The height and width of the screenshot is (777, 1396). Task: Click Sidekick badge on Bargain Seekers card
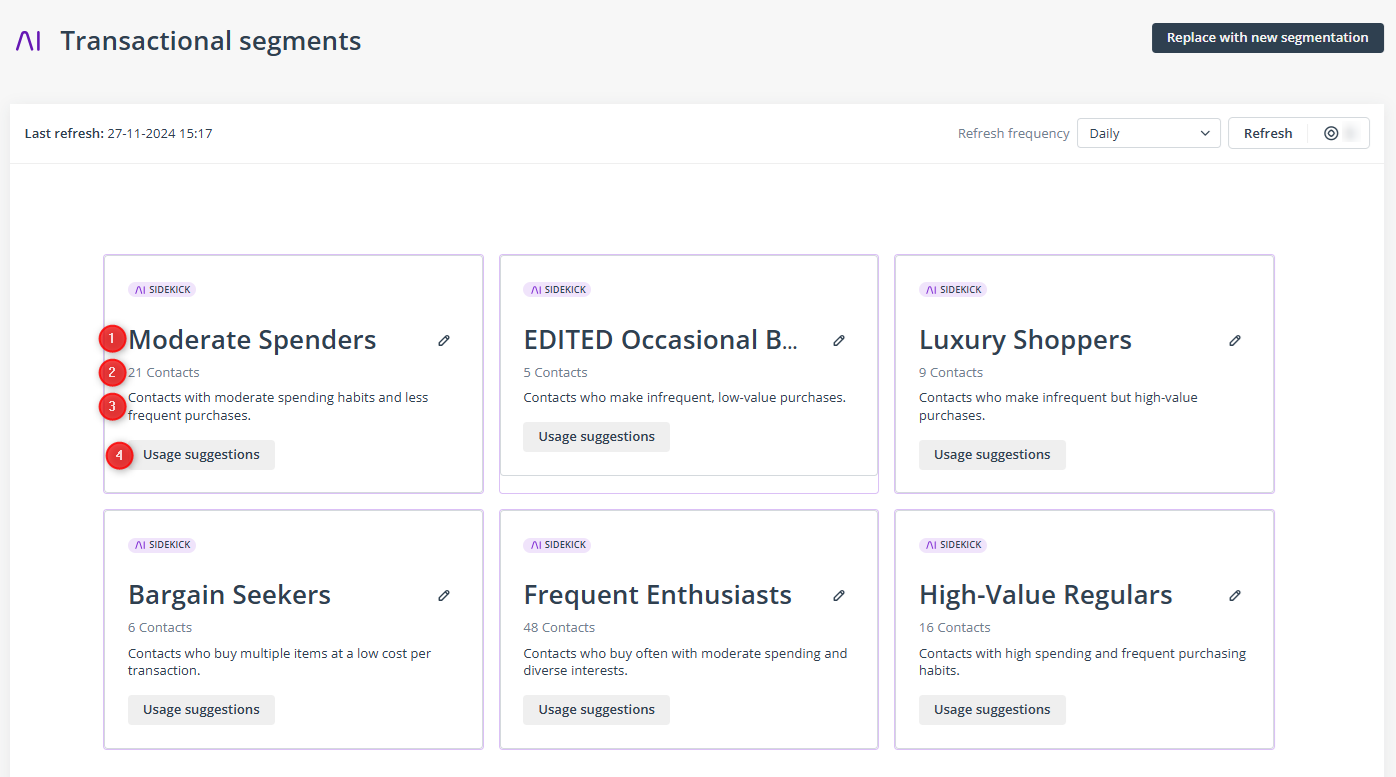(x=162, y=545)
